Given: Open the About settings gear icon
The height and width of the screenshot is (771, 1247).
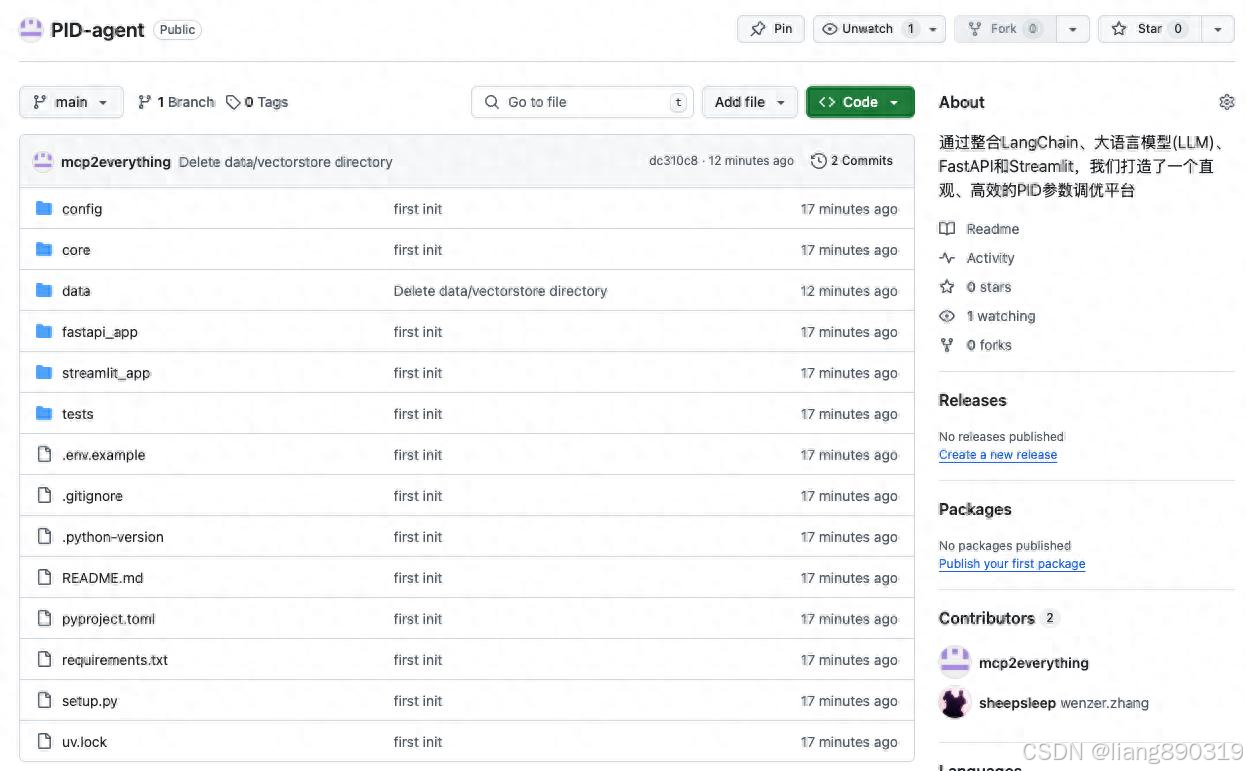Looking at the screenshot, I should [1227, 102].
